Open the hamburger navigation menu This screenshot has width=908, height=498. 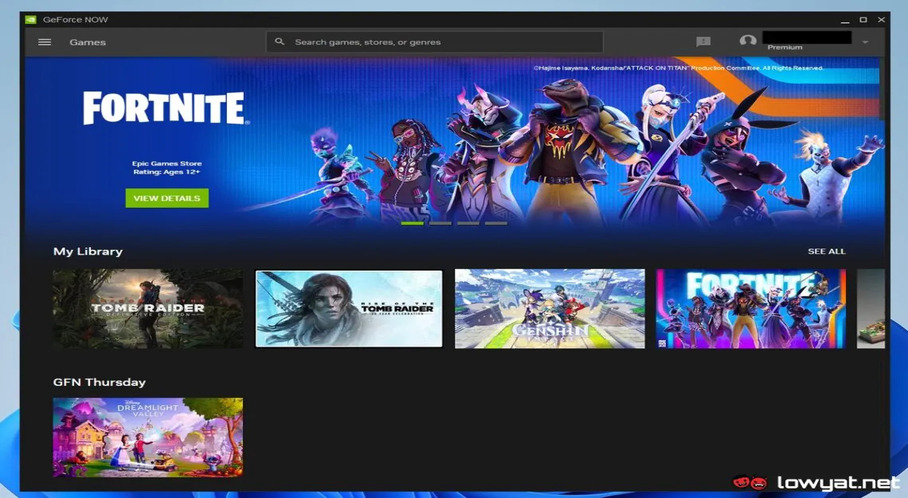(x=44, y=42)
